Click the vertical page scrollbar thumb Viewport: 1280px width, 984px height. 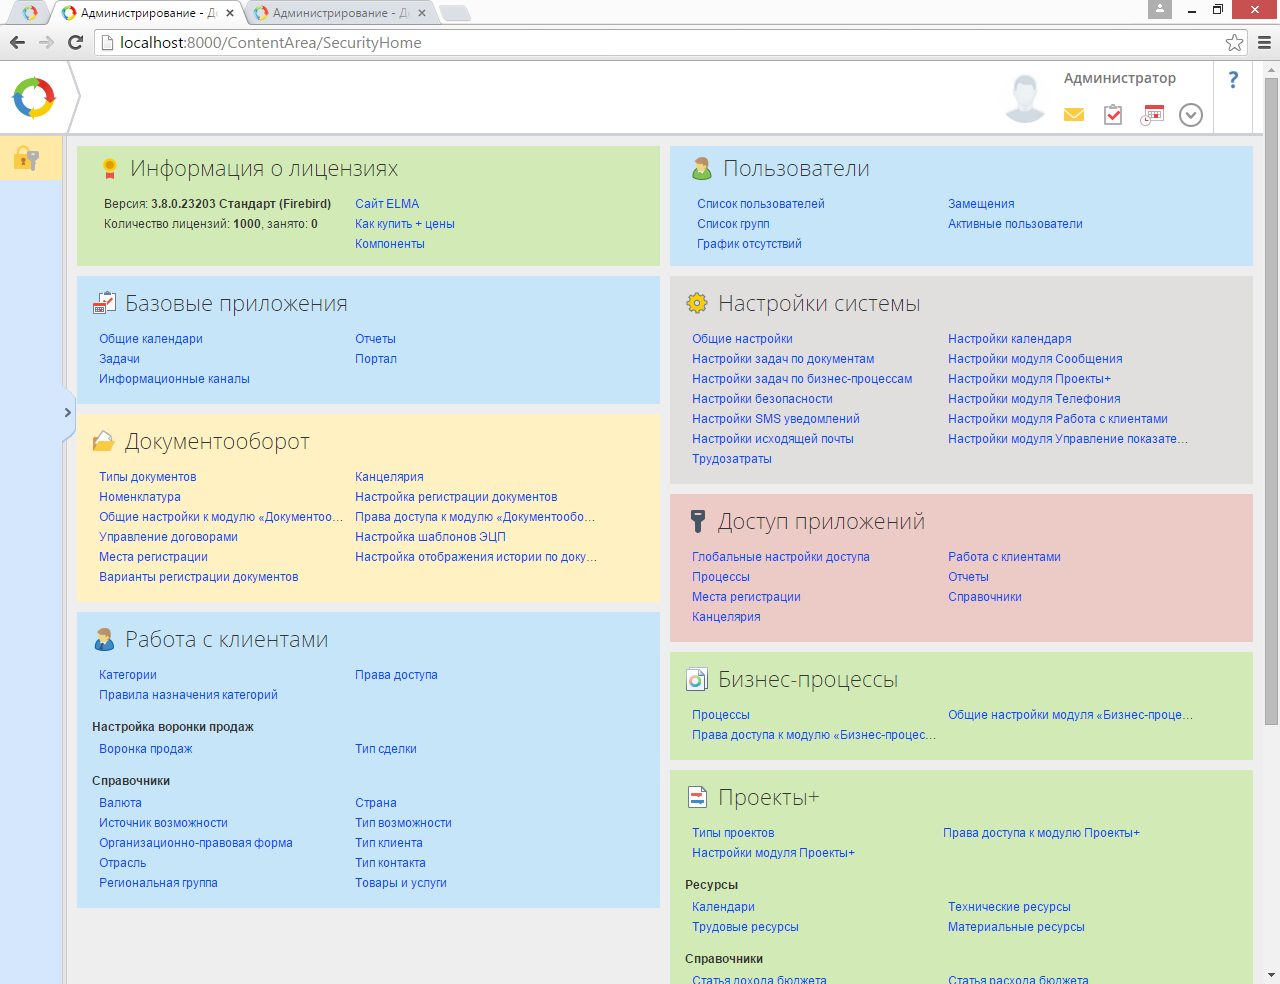click(1271, 400)
